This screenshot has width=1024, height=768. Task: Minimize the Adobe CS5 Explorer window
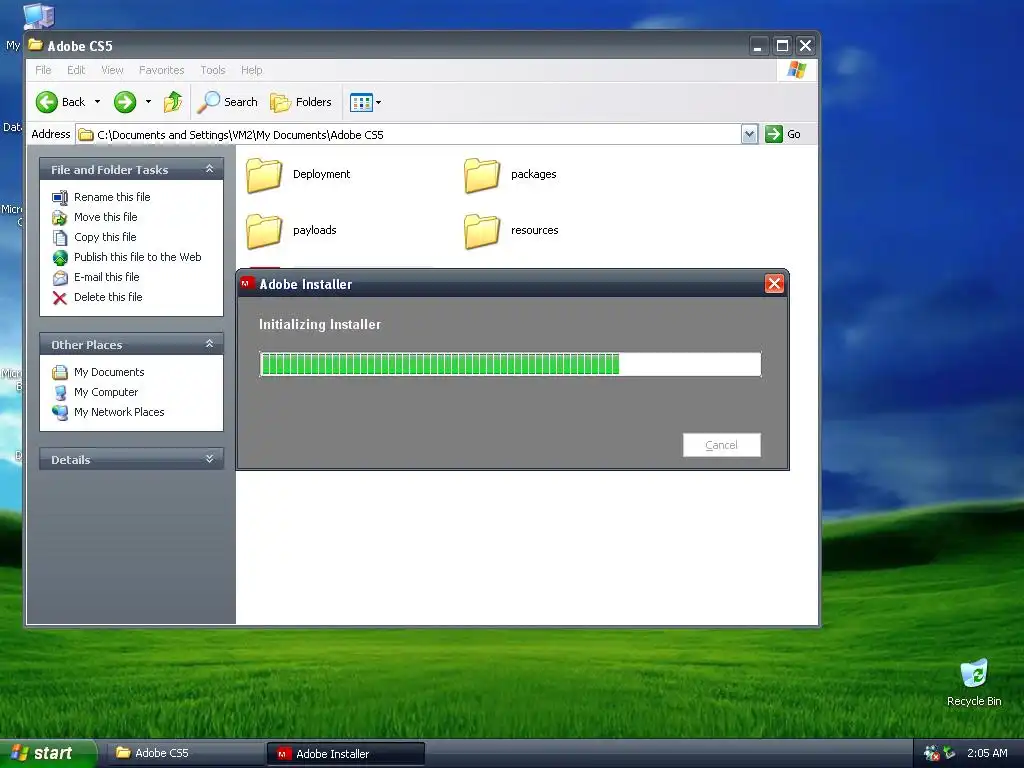[x=758, y=46]
